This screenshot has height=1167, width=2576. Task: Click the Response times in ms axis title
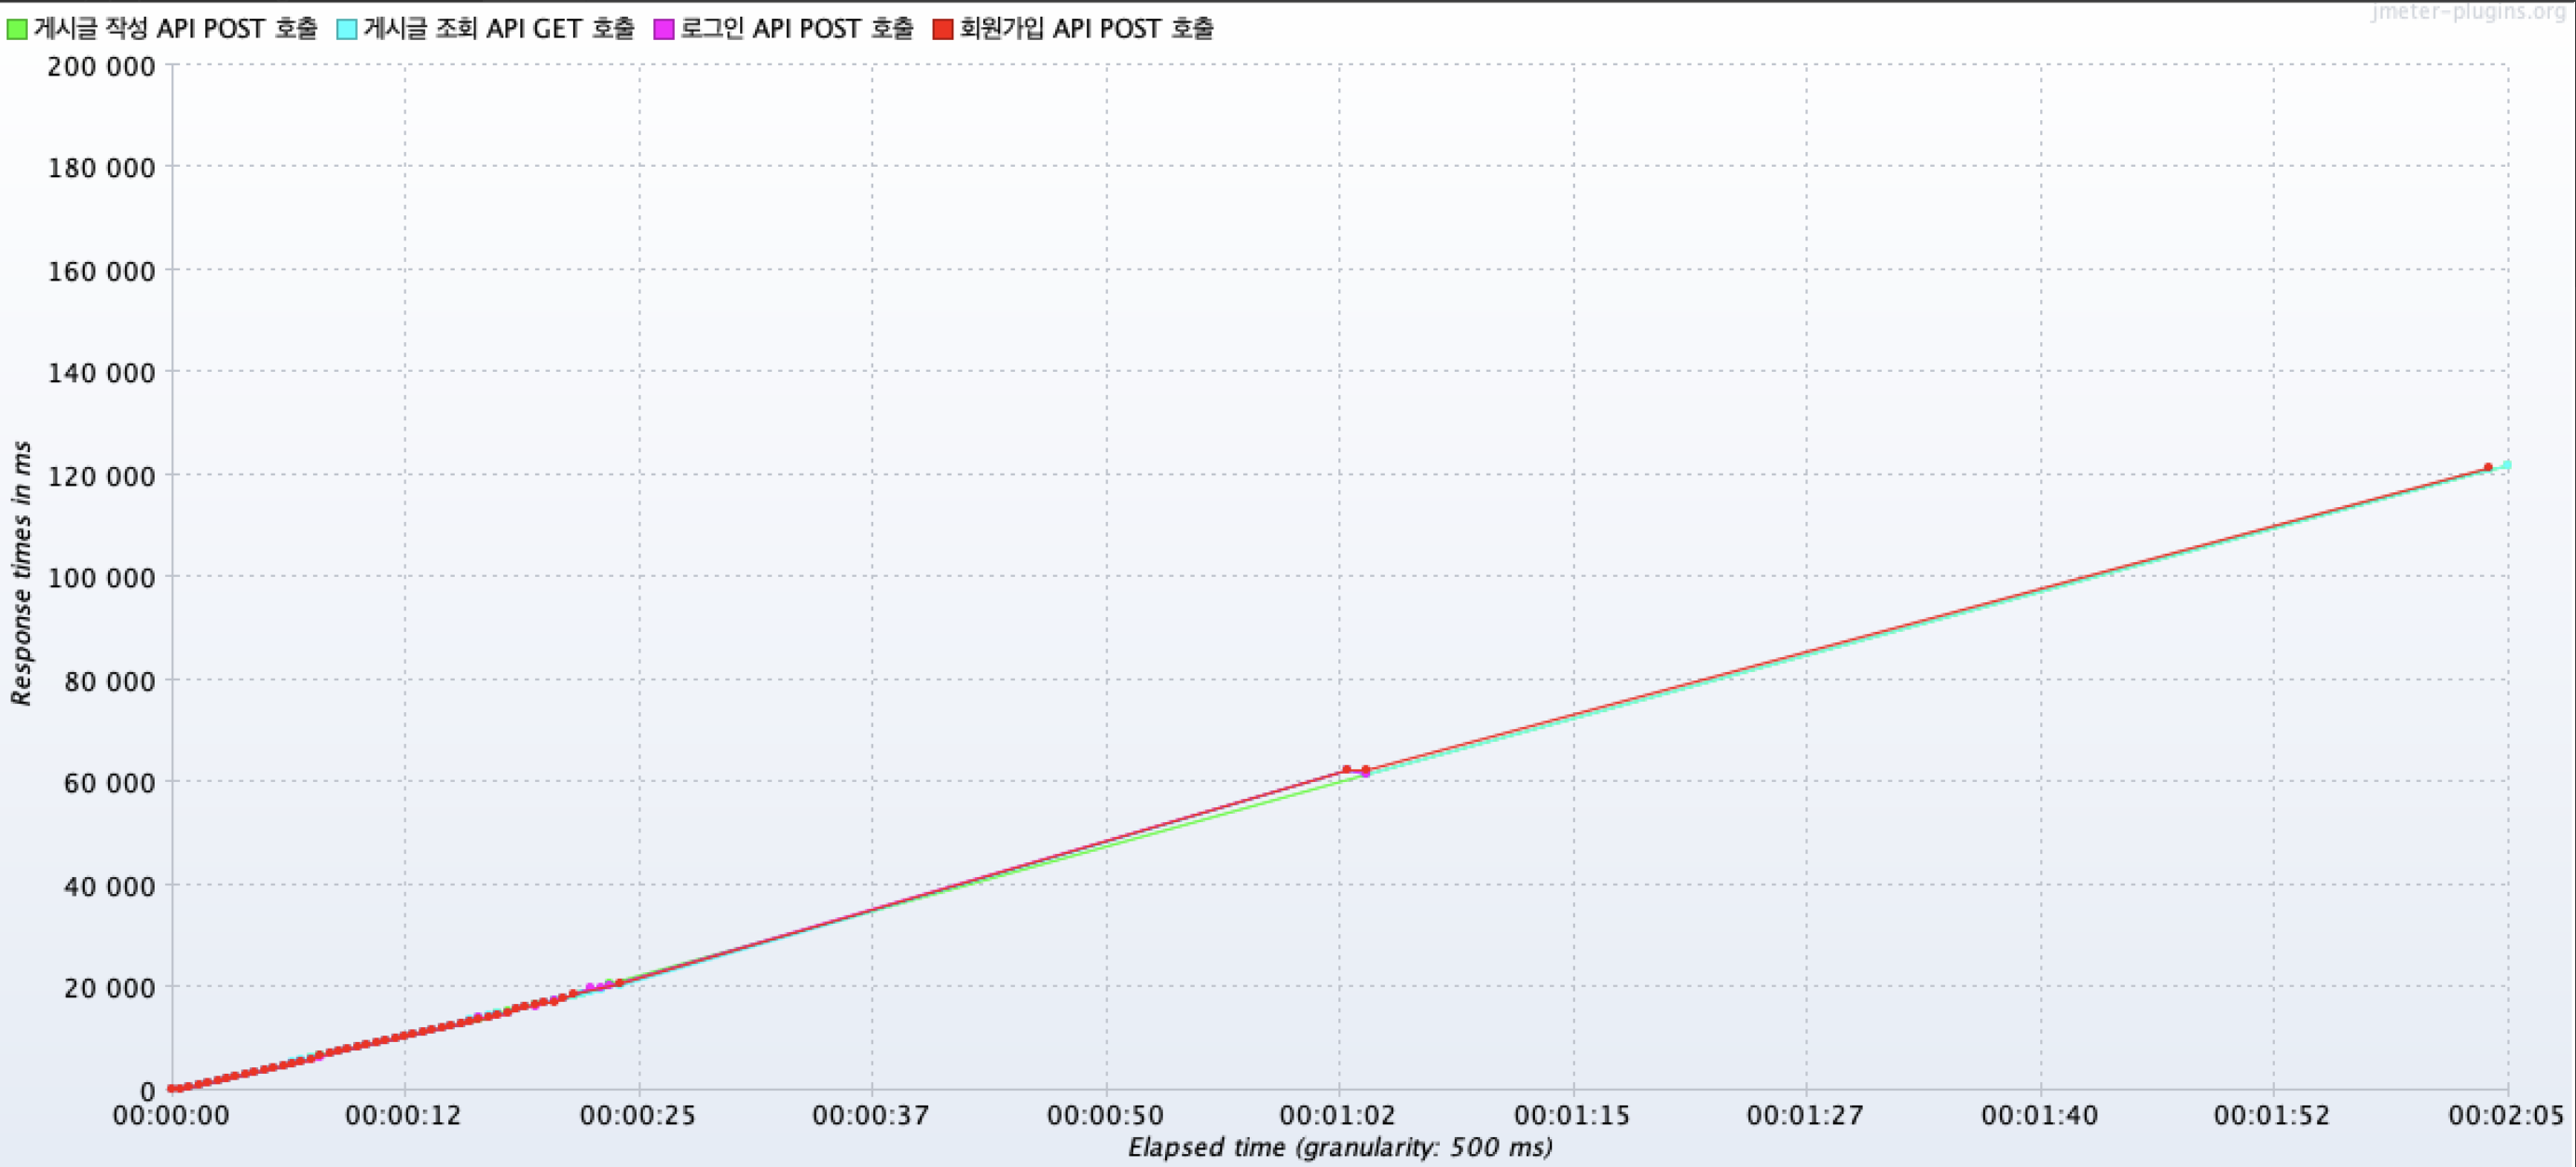click(21, 573)
